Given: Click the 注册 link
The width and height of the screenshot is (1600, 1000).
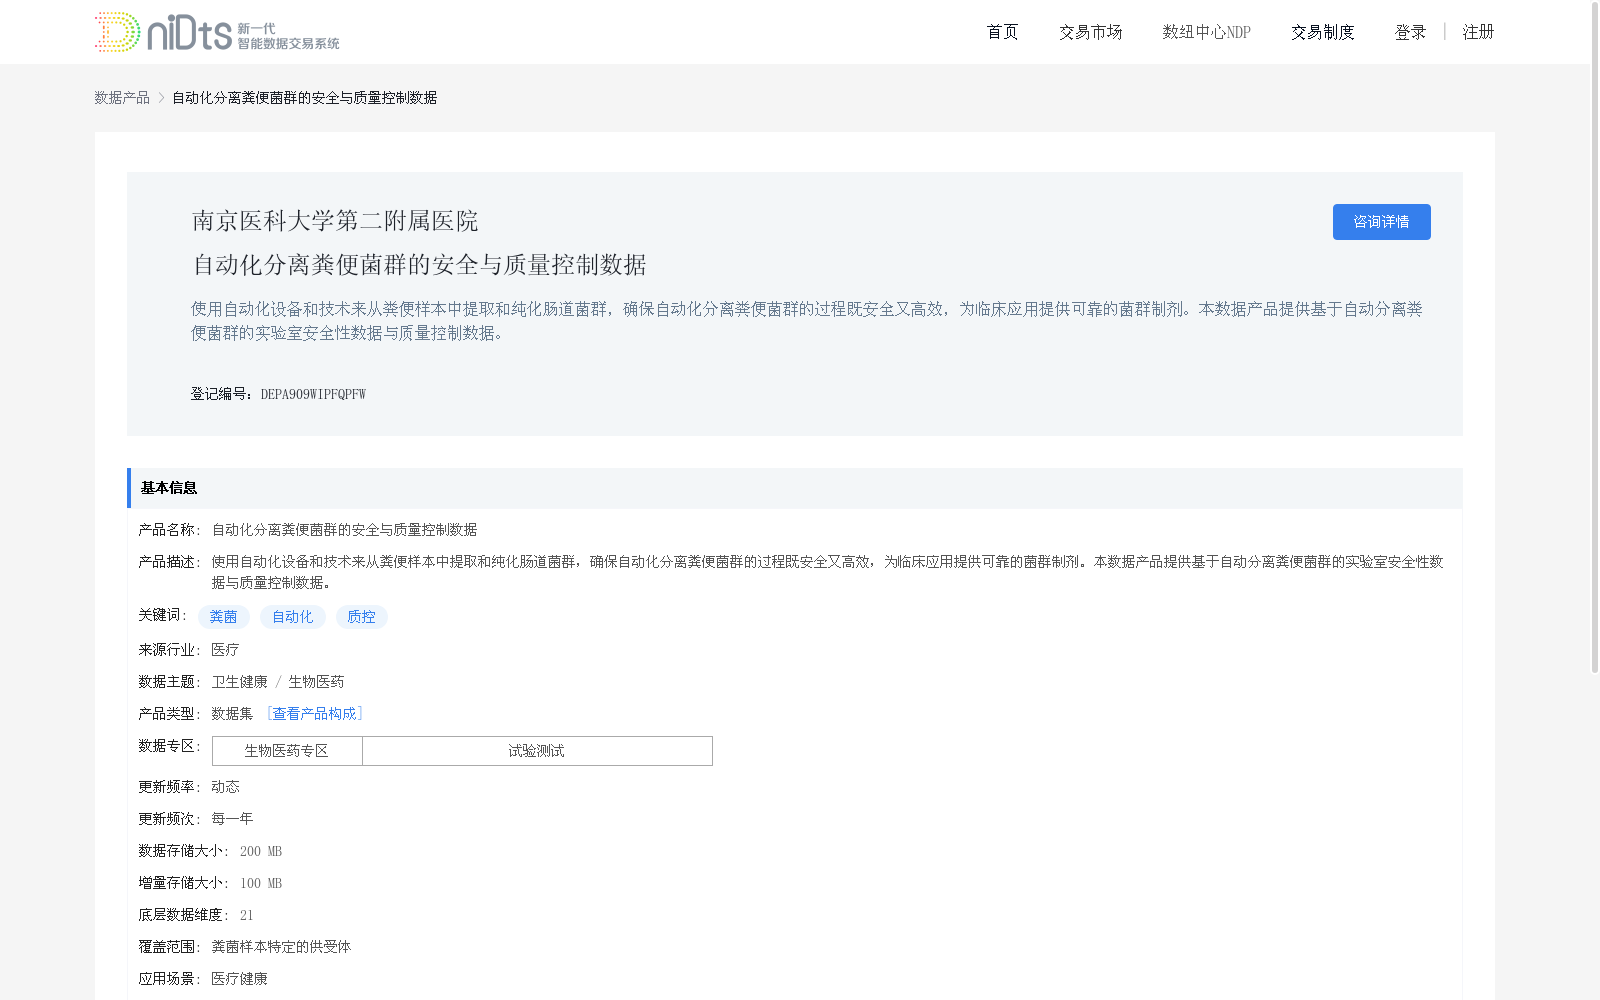Looking at the screenshot, I should 1478,32.
